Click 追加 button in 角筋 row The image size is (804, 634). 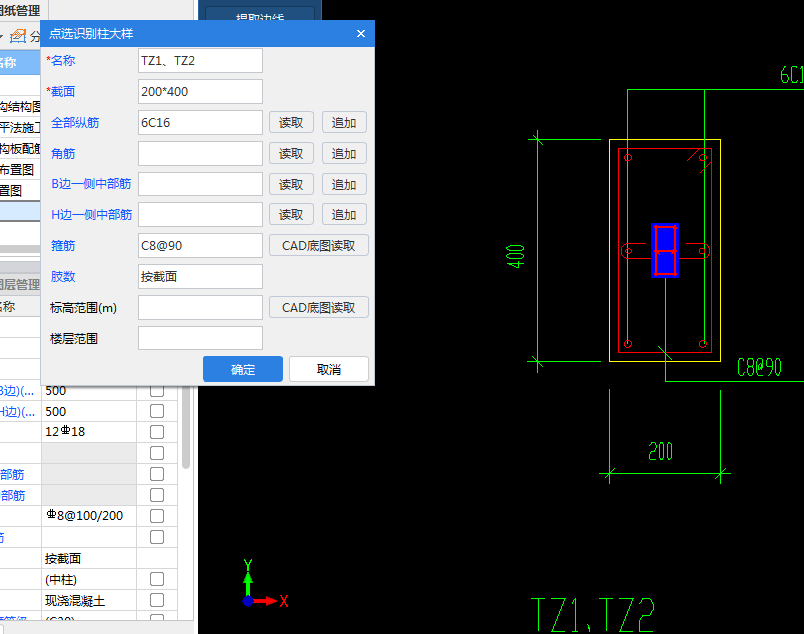pos(344,153)
